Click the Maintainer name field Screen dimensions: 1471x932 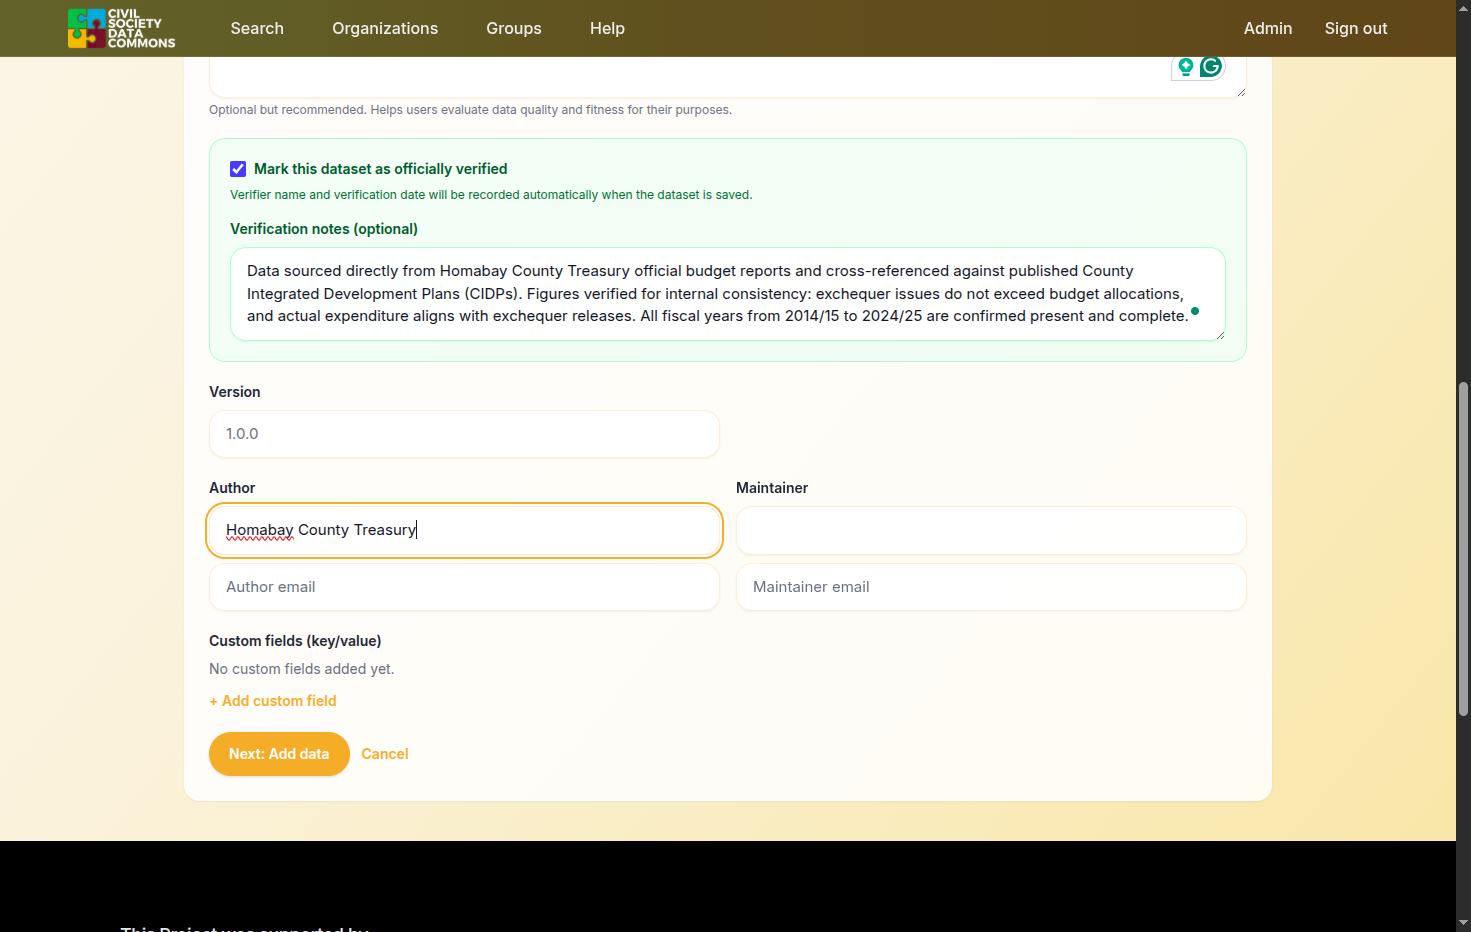[991, 530]
